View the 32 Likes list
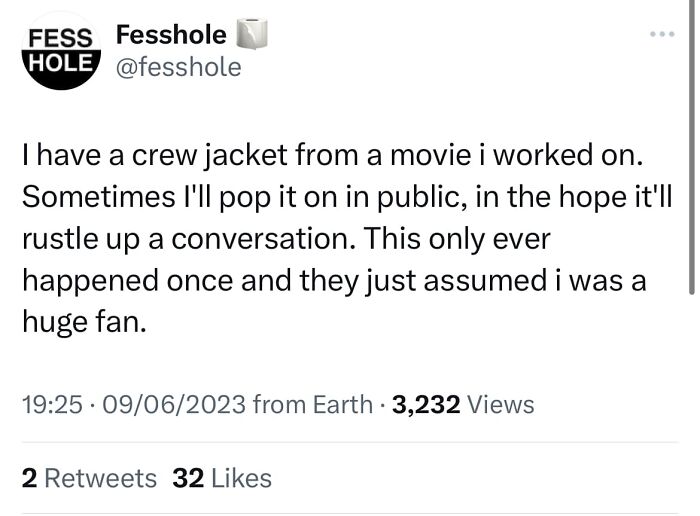 coord(222,478)
